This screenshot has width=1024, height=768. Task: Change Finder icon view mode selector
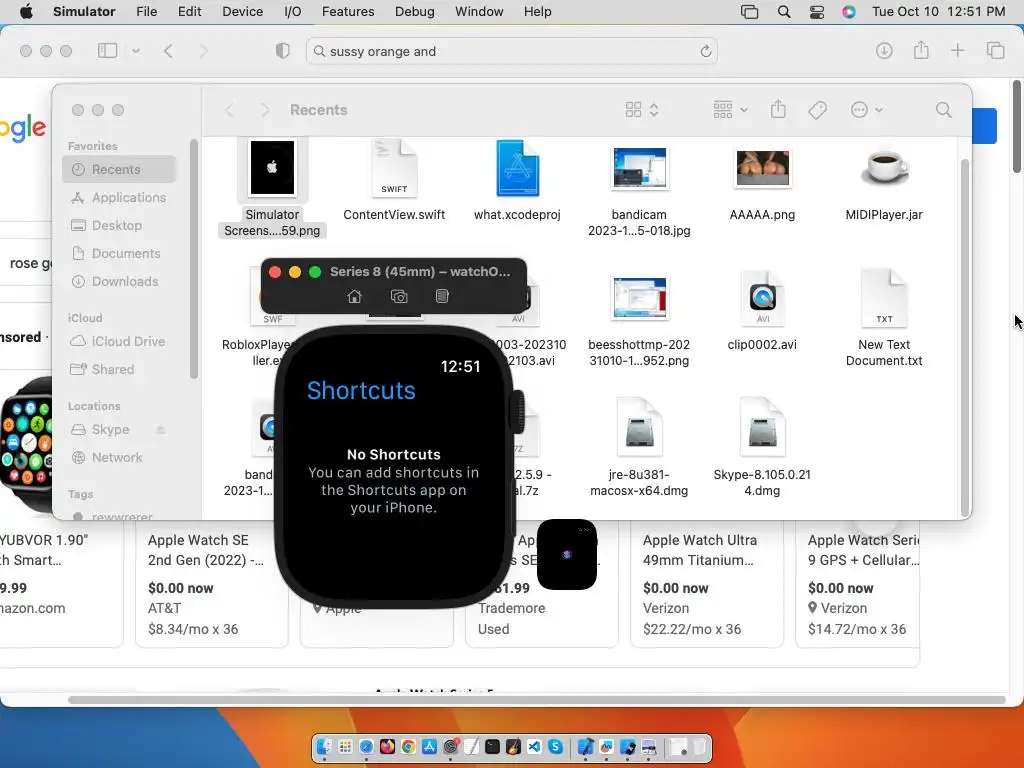[x=642, y=110]
